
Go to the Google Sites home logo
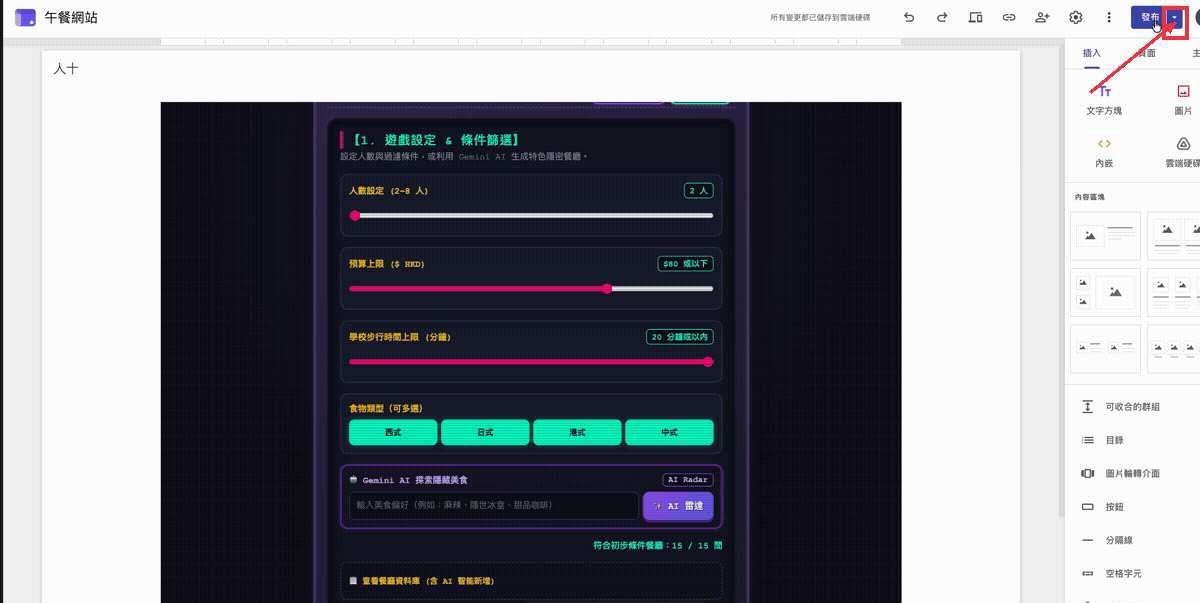pos(25,18)
